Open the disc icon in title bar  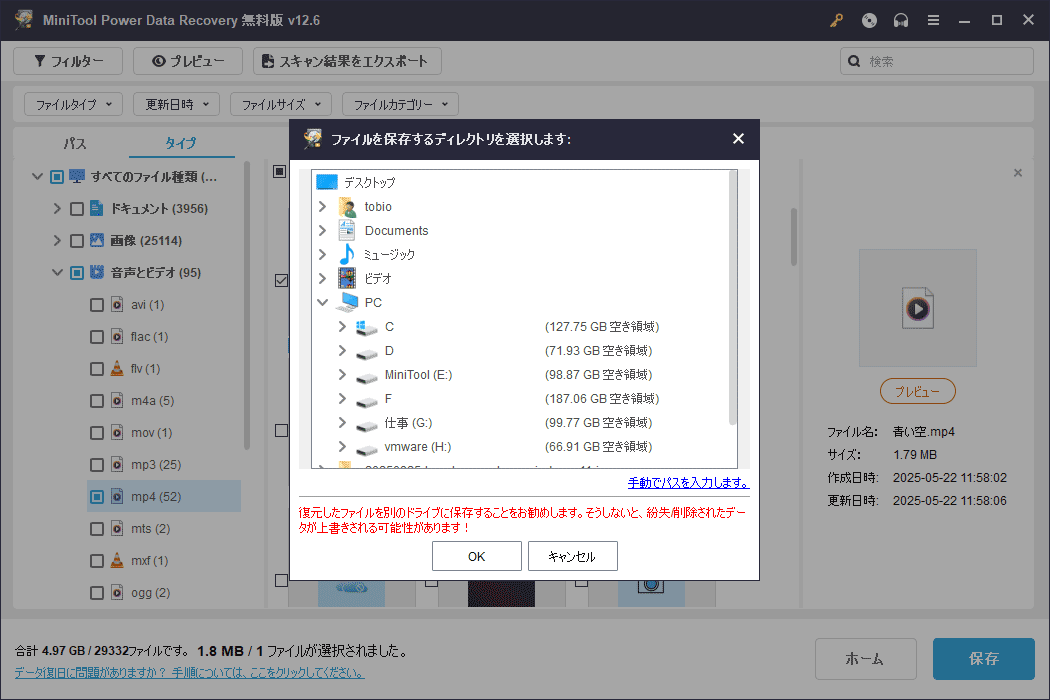click(869, 20)
